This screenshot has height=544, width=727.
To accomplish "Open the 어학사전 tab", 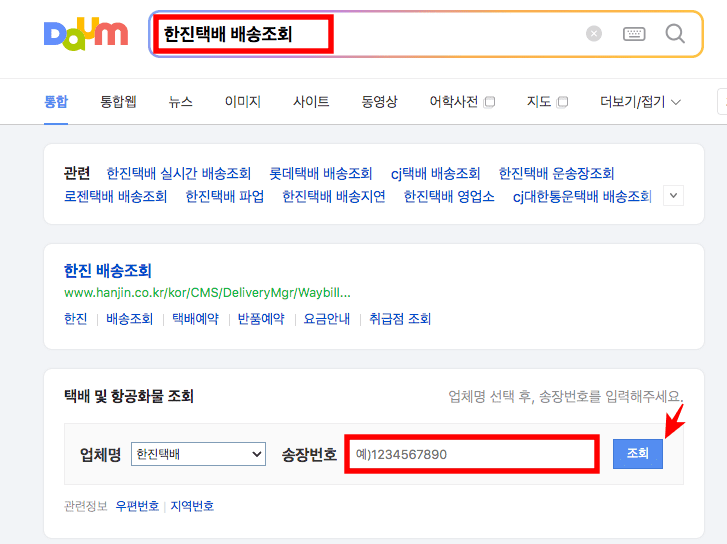I will [x=453, y=102].
